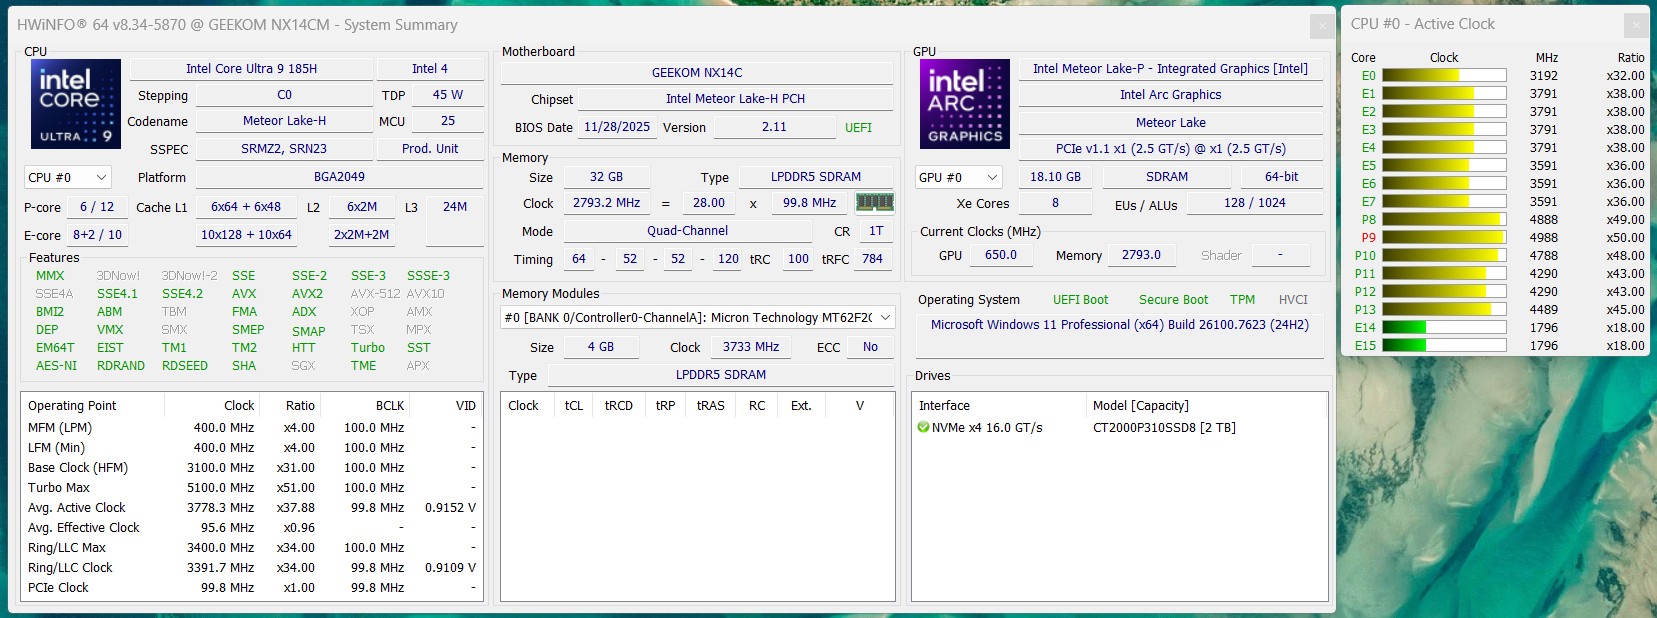Click the Intel Core Ultra 9 logo
1657x618 pixels.
click(x=76, y=104)
